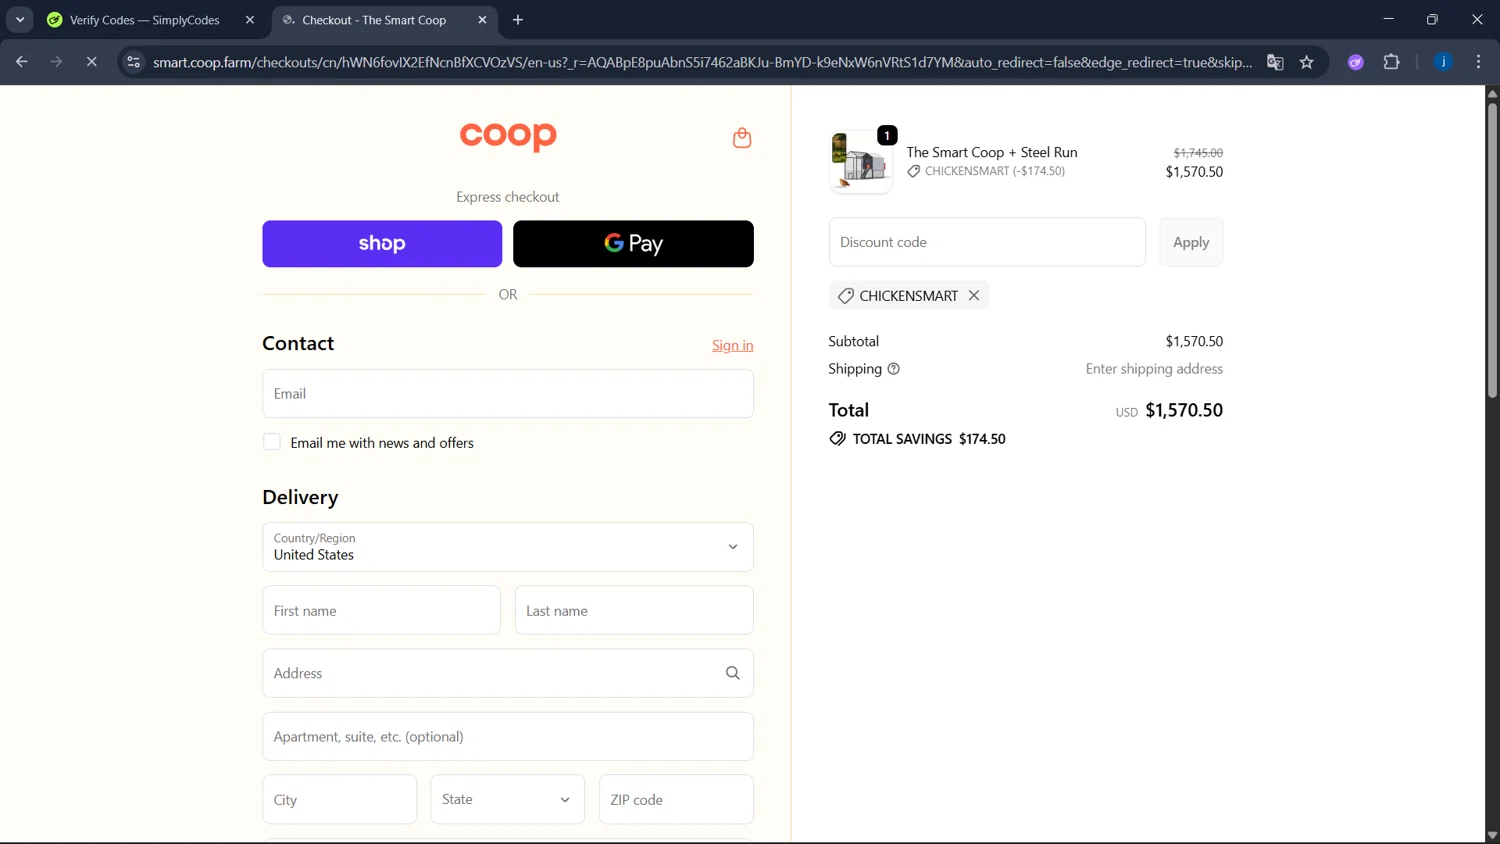
Task: Click the page vertical scrollbar thumb
Action: pos(1492,250)
